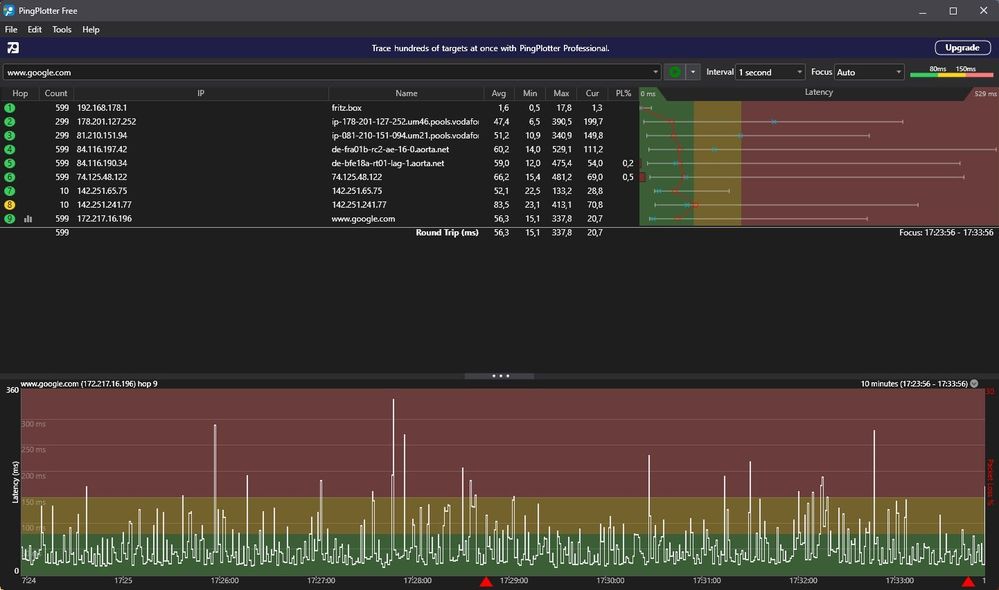
Task: Click the 529,1 max value of hop 4
Action: coord(561,149)
